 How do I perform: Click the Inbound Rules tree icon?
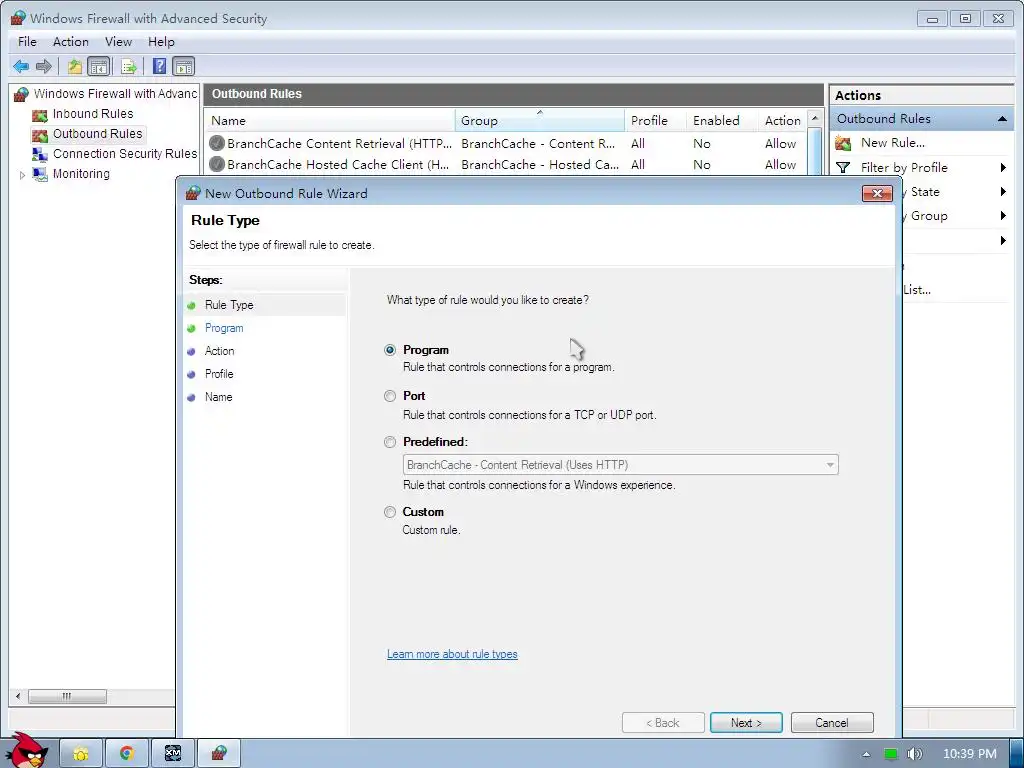[40, 115]
